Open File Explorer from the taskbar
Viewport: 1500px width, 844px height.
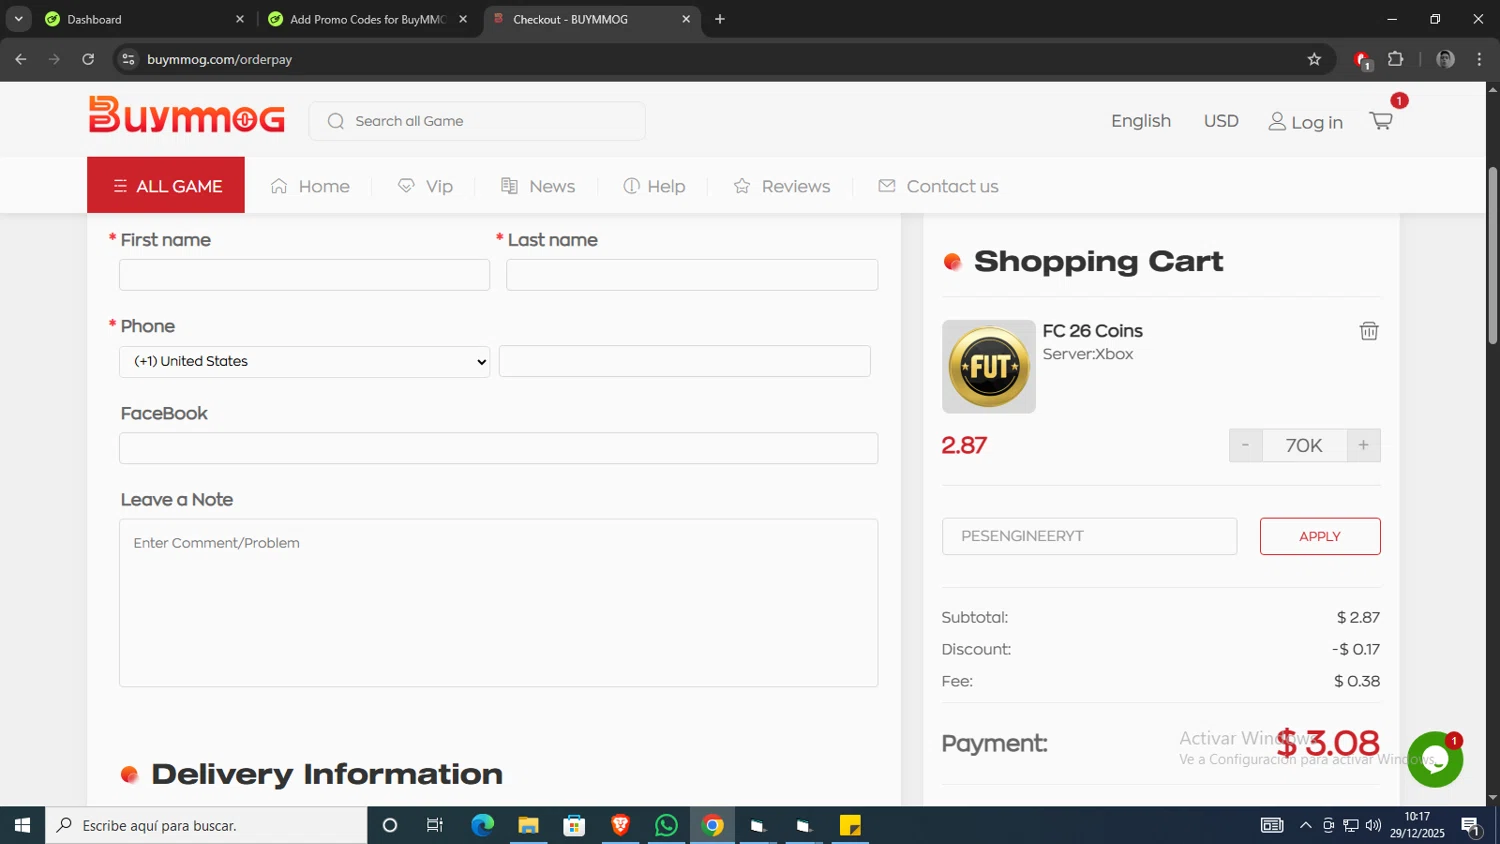[x=528, y=825]
